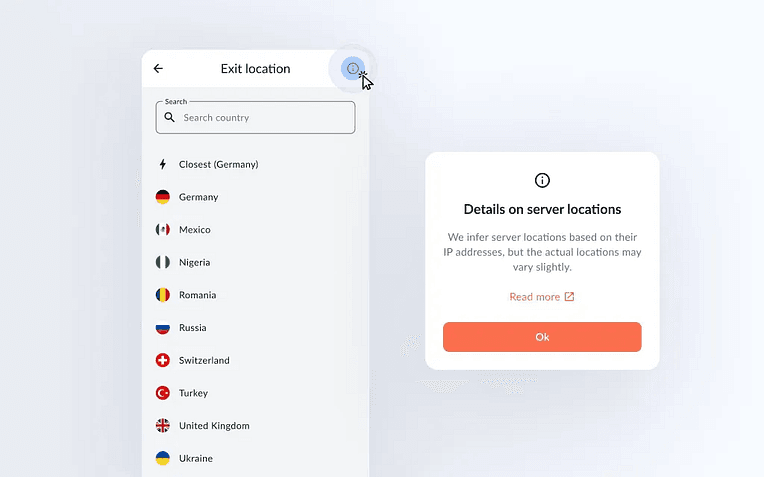764x477 pixels.
Task: Choose the Mexico flag icon
Action: tap(163, 229)
